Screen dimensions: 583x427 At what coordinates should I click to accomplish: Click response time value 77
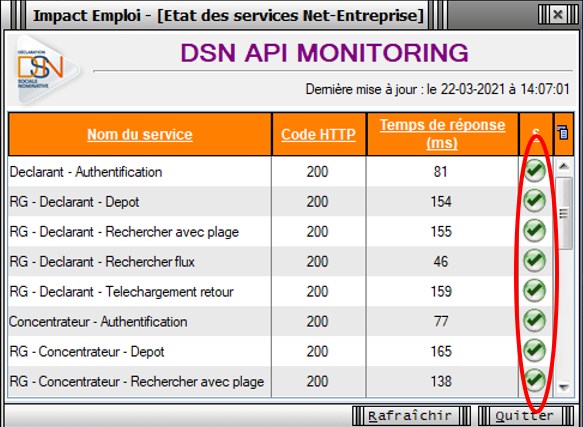(441, 321)
